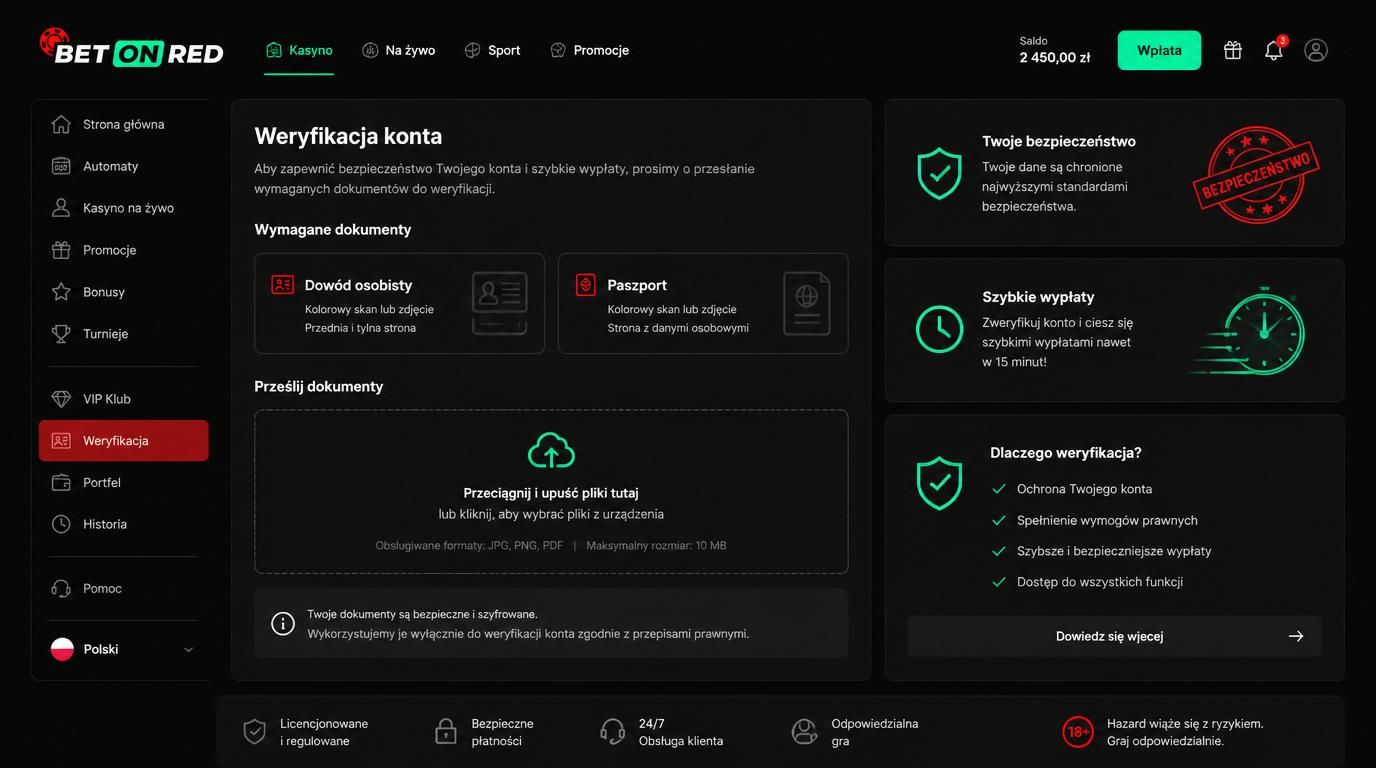Click the Bonusy star icon

(61, 292)
